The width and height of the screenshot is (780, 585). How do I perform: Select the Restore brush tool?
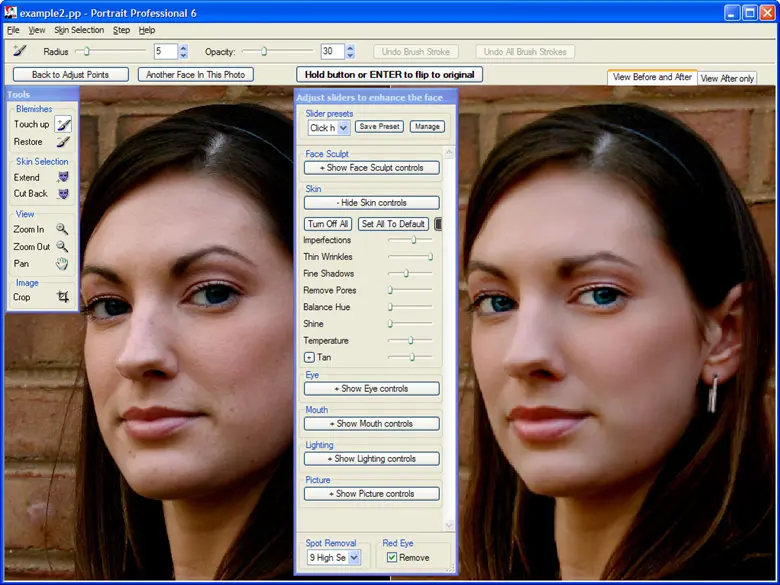[63, 142]
